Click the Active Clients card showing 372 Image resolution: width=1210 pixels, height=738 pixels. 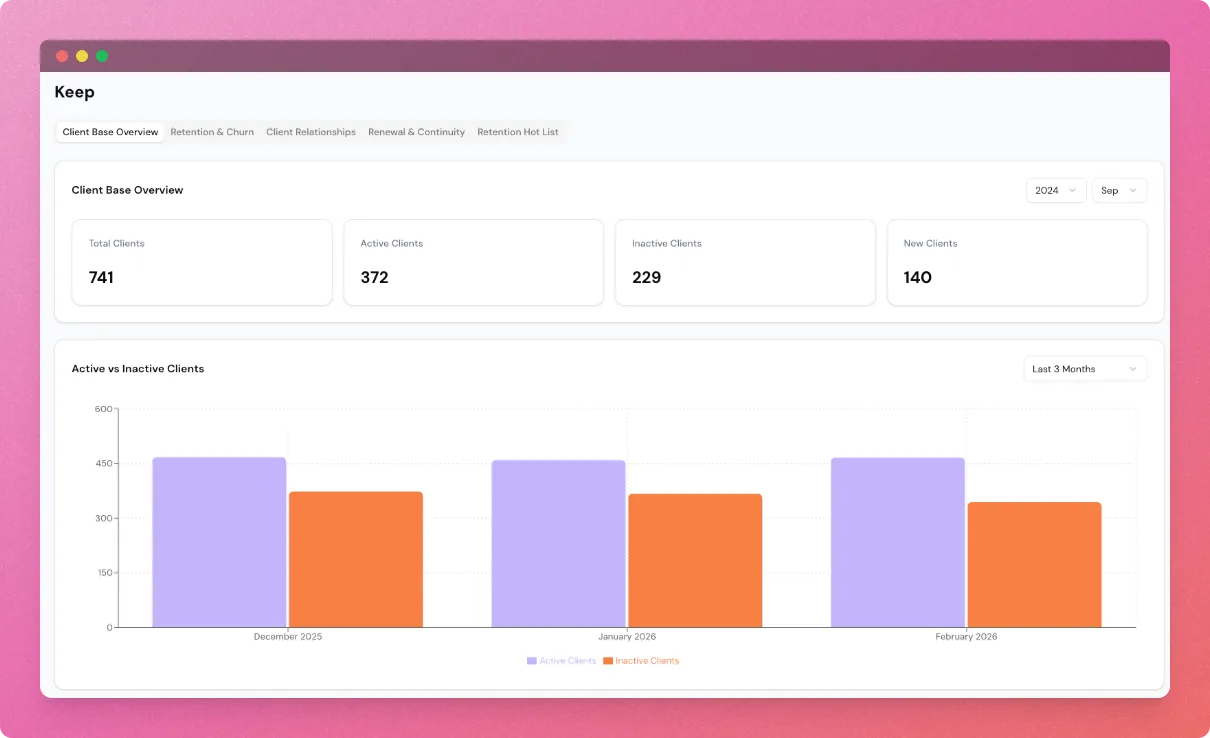[473, 262]
